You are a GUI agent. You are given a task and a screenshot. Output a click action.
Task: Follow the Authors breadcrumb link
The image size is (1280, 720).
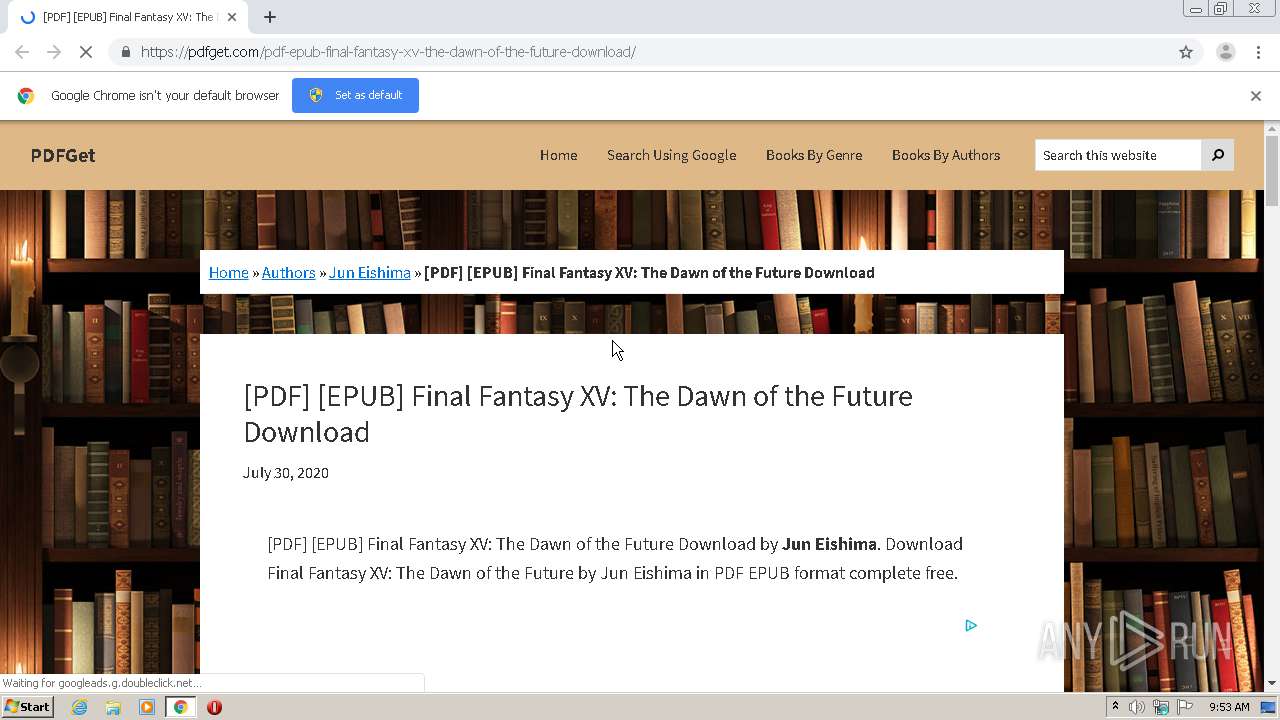(288, 272)
